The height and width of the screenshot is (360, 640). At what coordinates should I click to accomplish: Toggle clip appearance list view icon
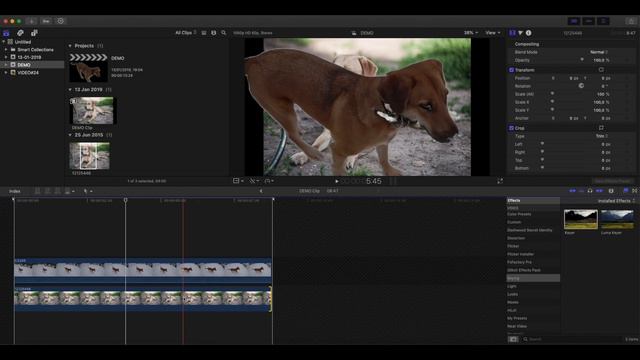pos(204,33)
